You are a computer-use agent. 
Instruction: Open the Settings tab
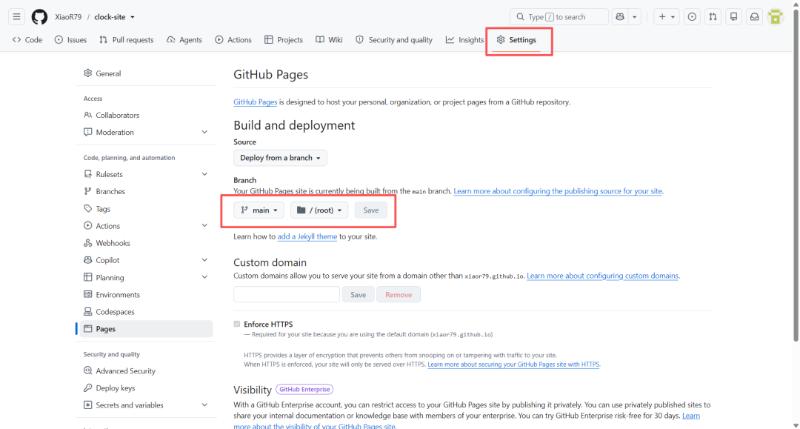point(517,40)
